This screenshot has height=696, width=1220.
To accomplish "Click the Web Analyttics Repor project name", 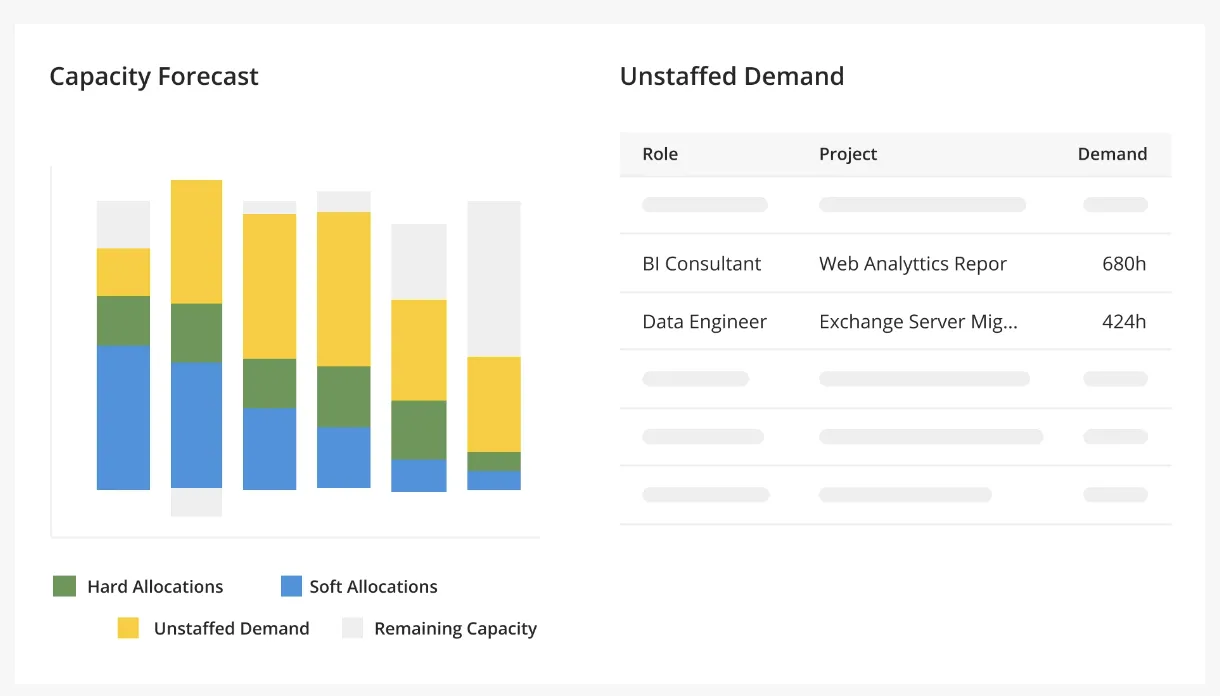I will 913,264.
